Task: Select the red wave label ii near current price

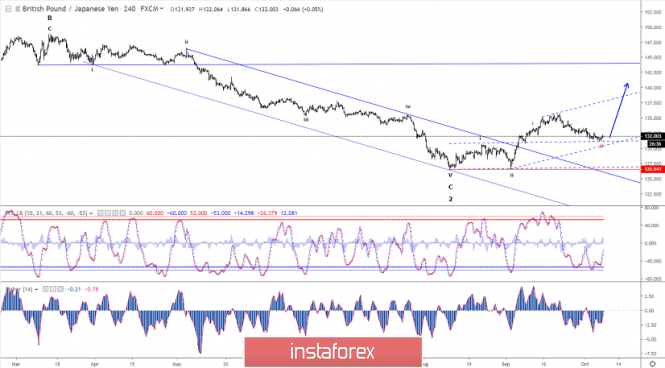Action: click(601, 146)
